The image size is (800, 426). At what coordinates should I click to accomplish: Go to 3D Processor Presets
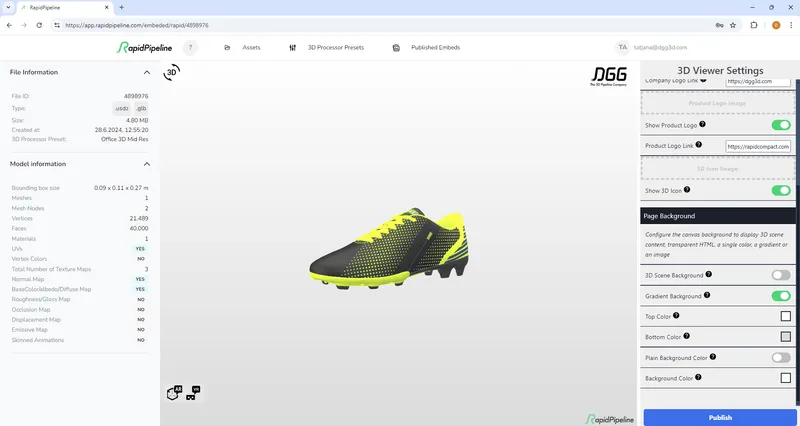(326, 47)
